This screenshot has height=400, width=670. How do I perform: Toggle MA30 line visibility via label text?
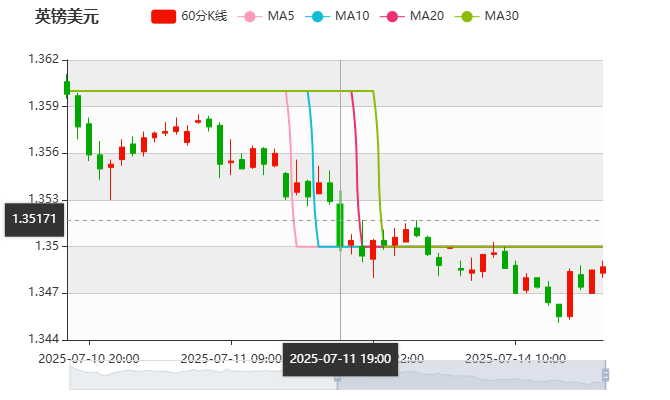(x=501, y=17)
